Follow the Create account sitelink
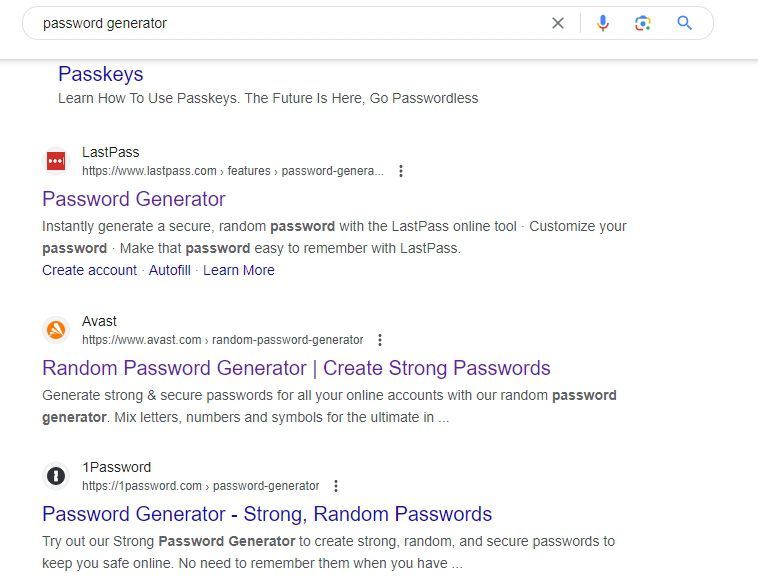 tap(89, 270)
